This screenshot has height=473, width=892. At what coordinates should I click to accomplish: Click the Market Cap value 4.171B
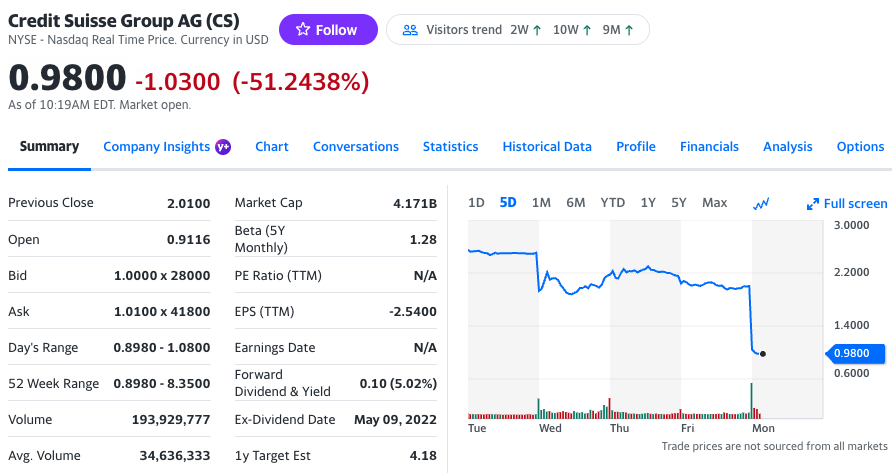click(415, 203)
